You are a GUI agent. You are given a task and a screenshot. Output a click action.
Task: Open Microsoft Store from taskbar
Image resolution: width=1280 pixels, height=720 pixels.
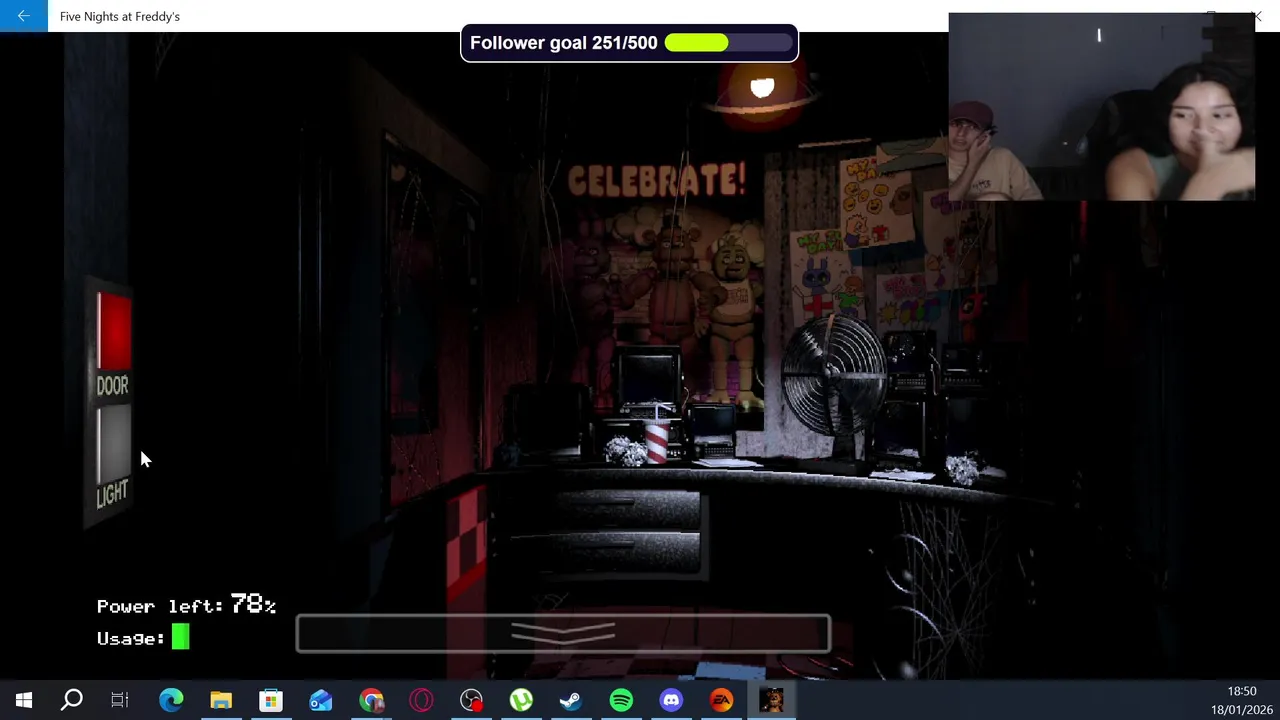[x=271, y=700]
